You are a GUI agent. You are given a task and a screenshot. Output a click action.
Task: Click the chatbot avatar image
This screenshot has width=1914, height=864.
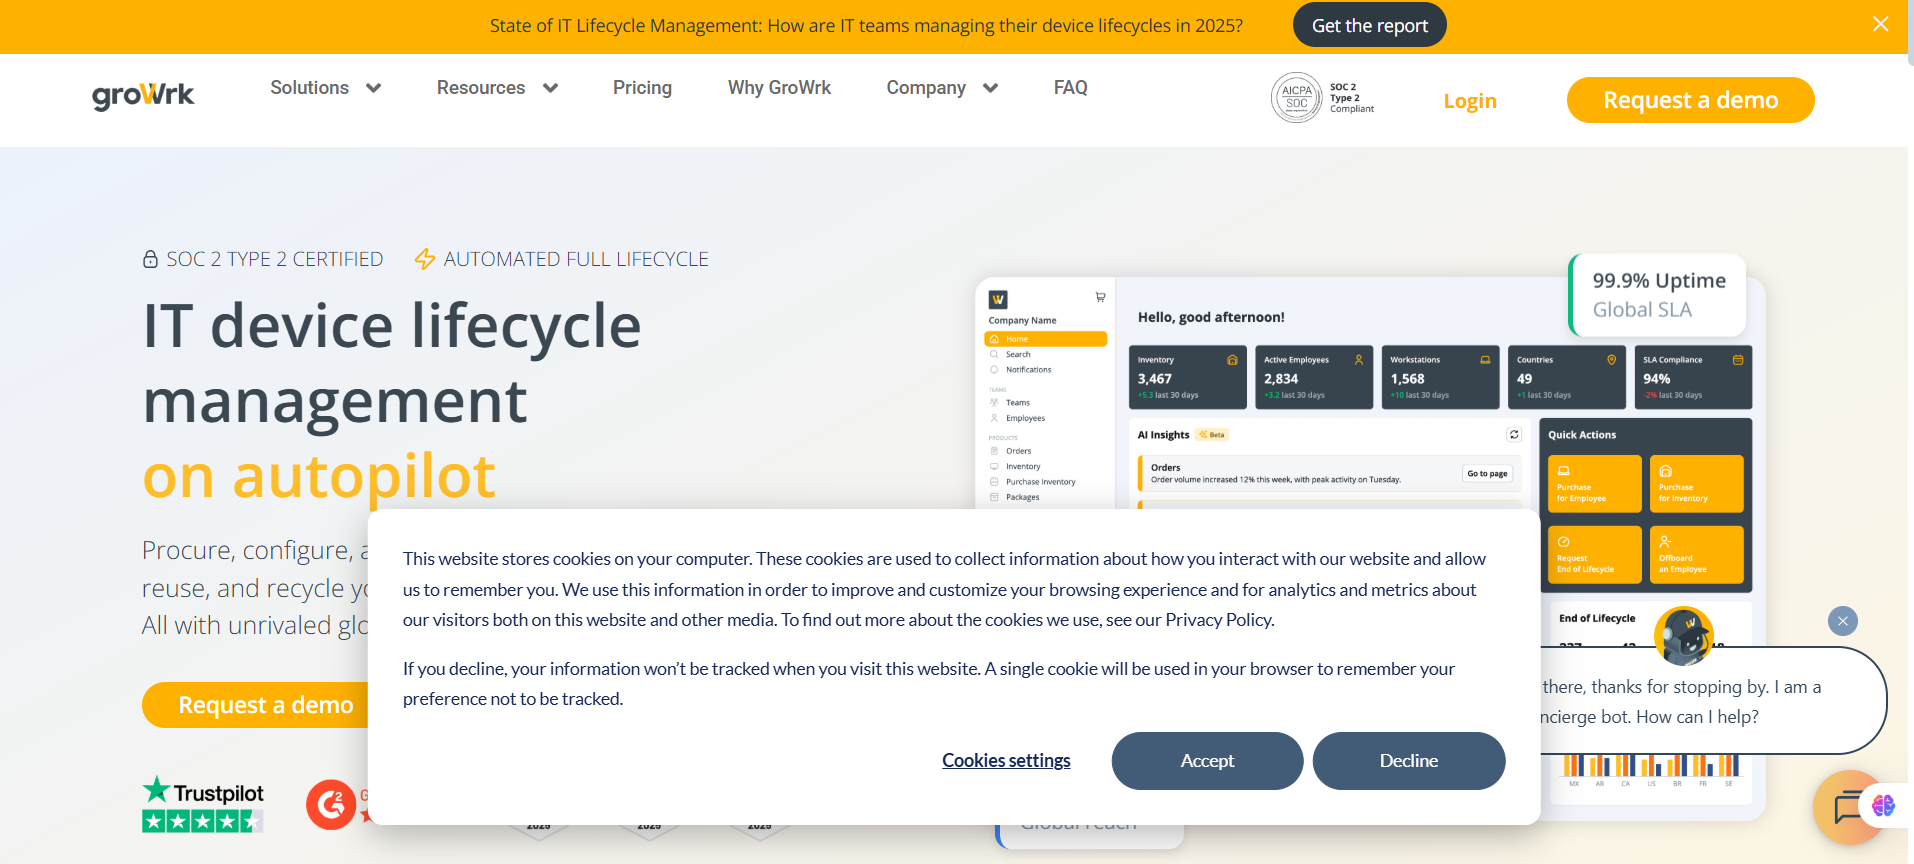tap(1684, 636)
